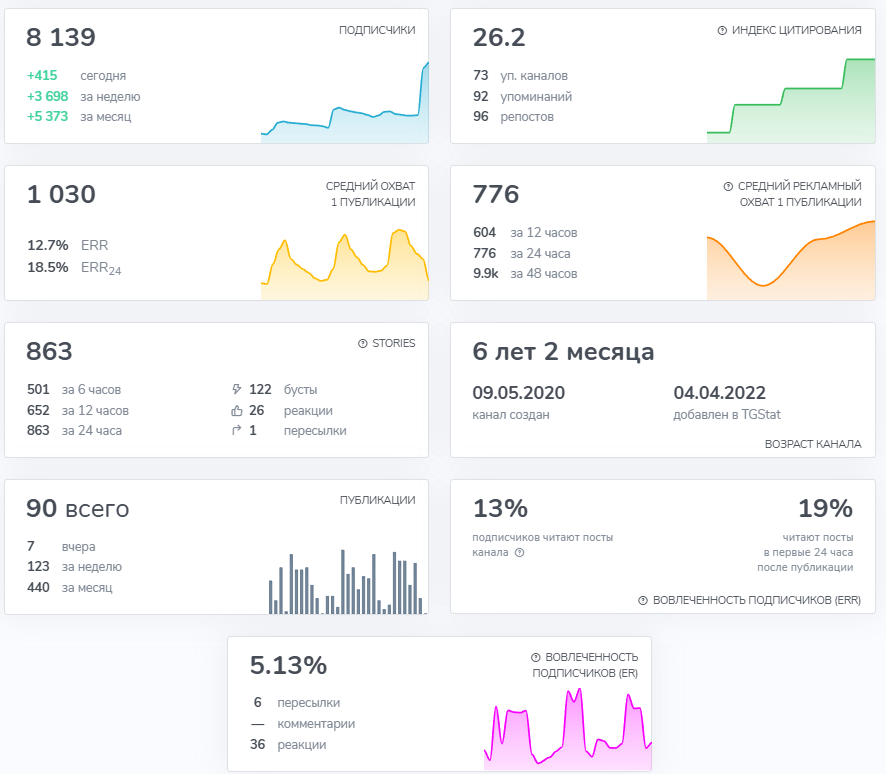The width and height of the screenshot is (886, 774).
Task: Open the ПОДПИСЧИКИ card title
Action: [377, 30]
